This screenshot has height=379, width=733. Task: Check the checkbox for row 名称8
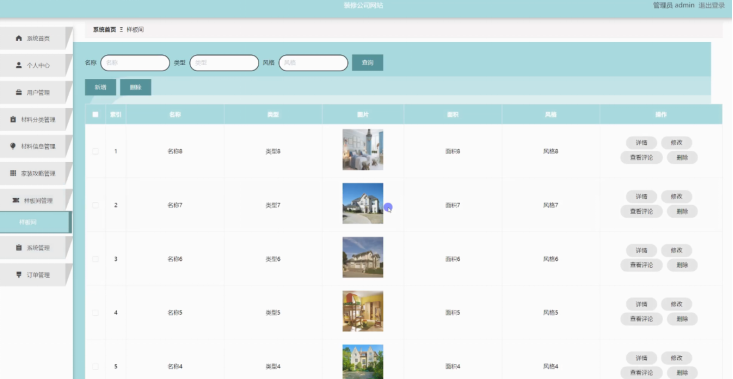click(95, 151)
